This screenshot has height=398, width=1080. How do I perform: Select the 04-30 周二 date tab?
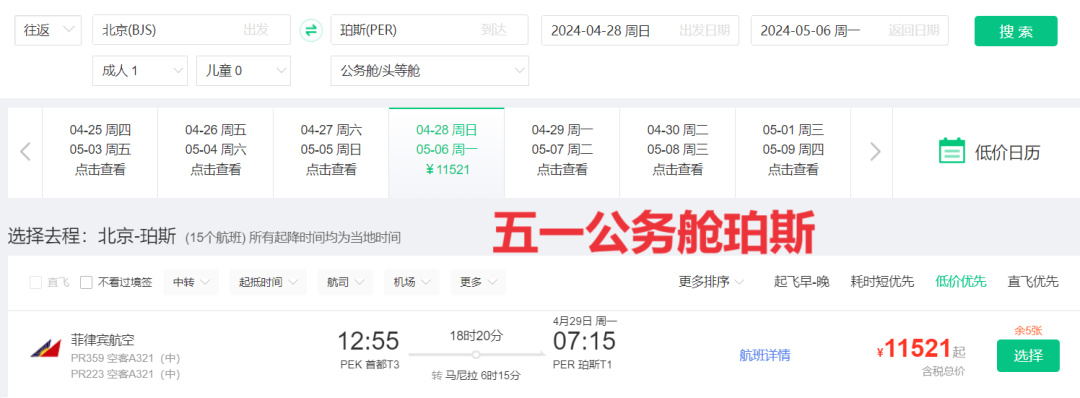(678, 152)
